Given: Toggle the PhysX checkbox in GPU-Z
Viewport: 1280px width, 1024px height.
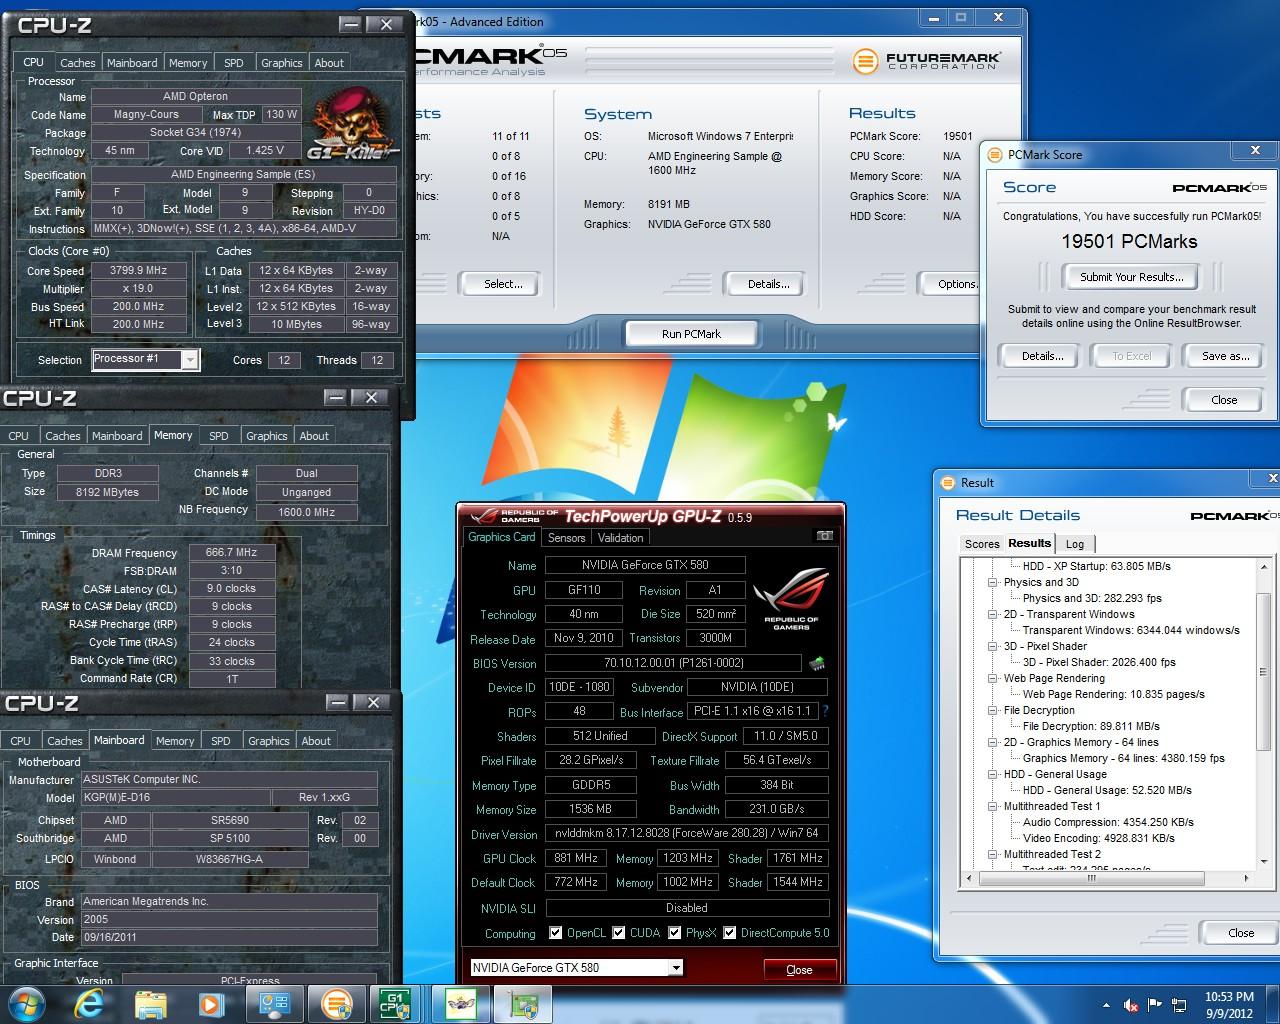Looking at the screenshot, I should (x=675, y=933).
